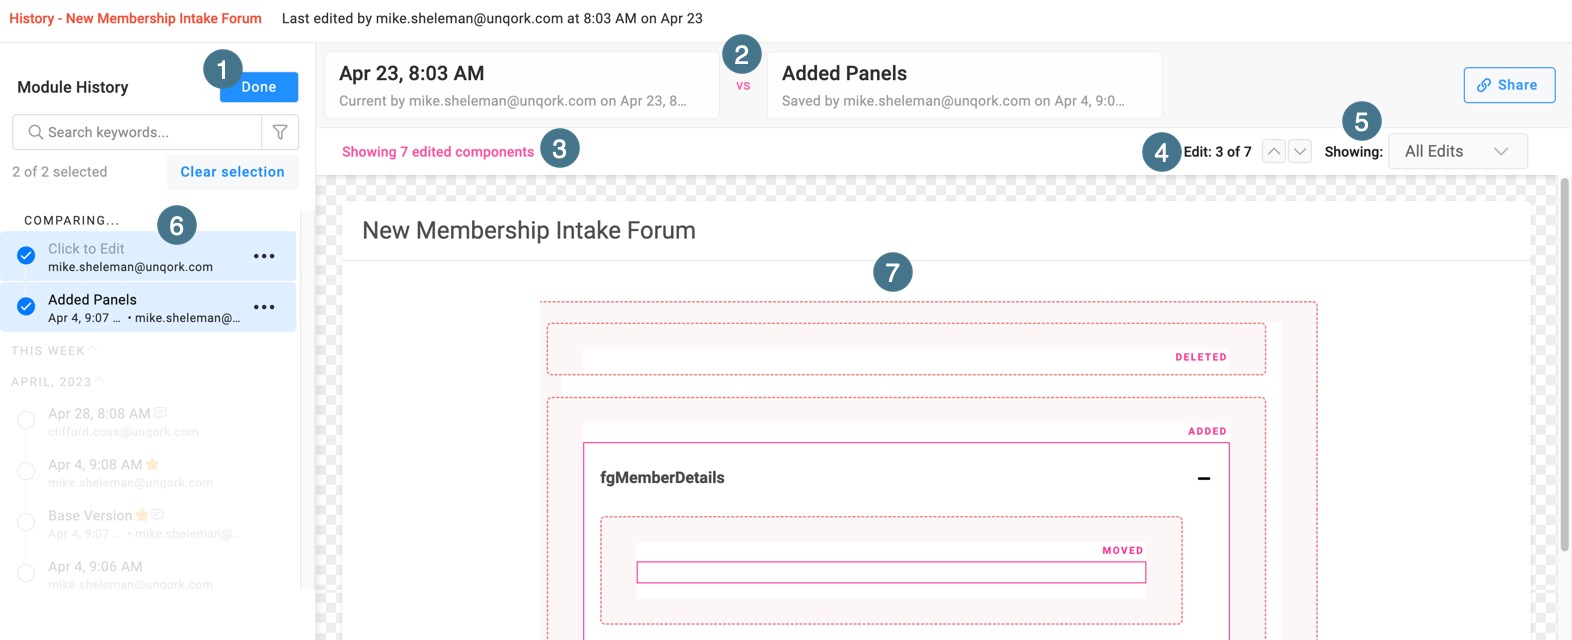Open more options for Click to Edit
Image resolution: width=1572 pixels, height=640 pixels.
264,256
